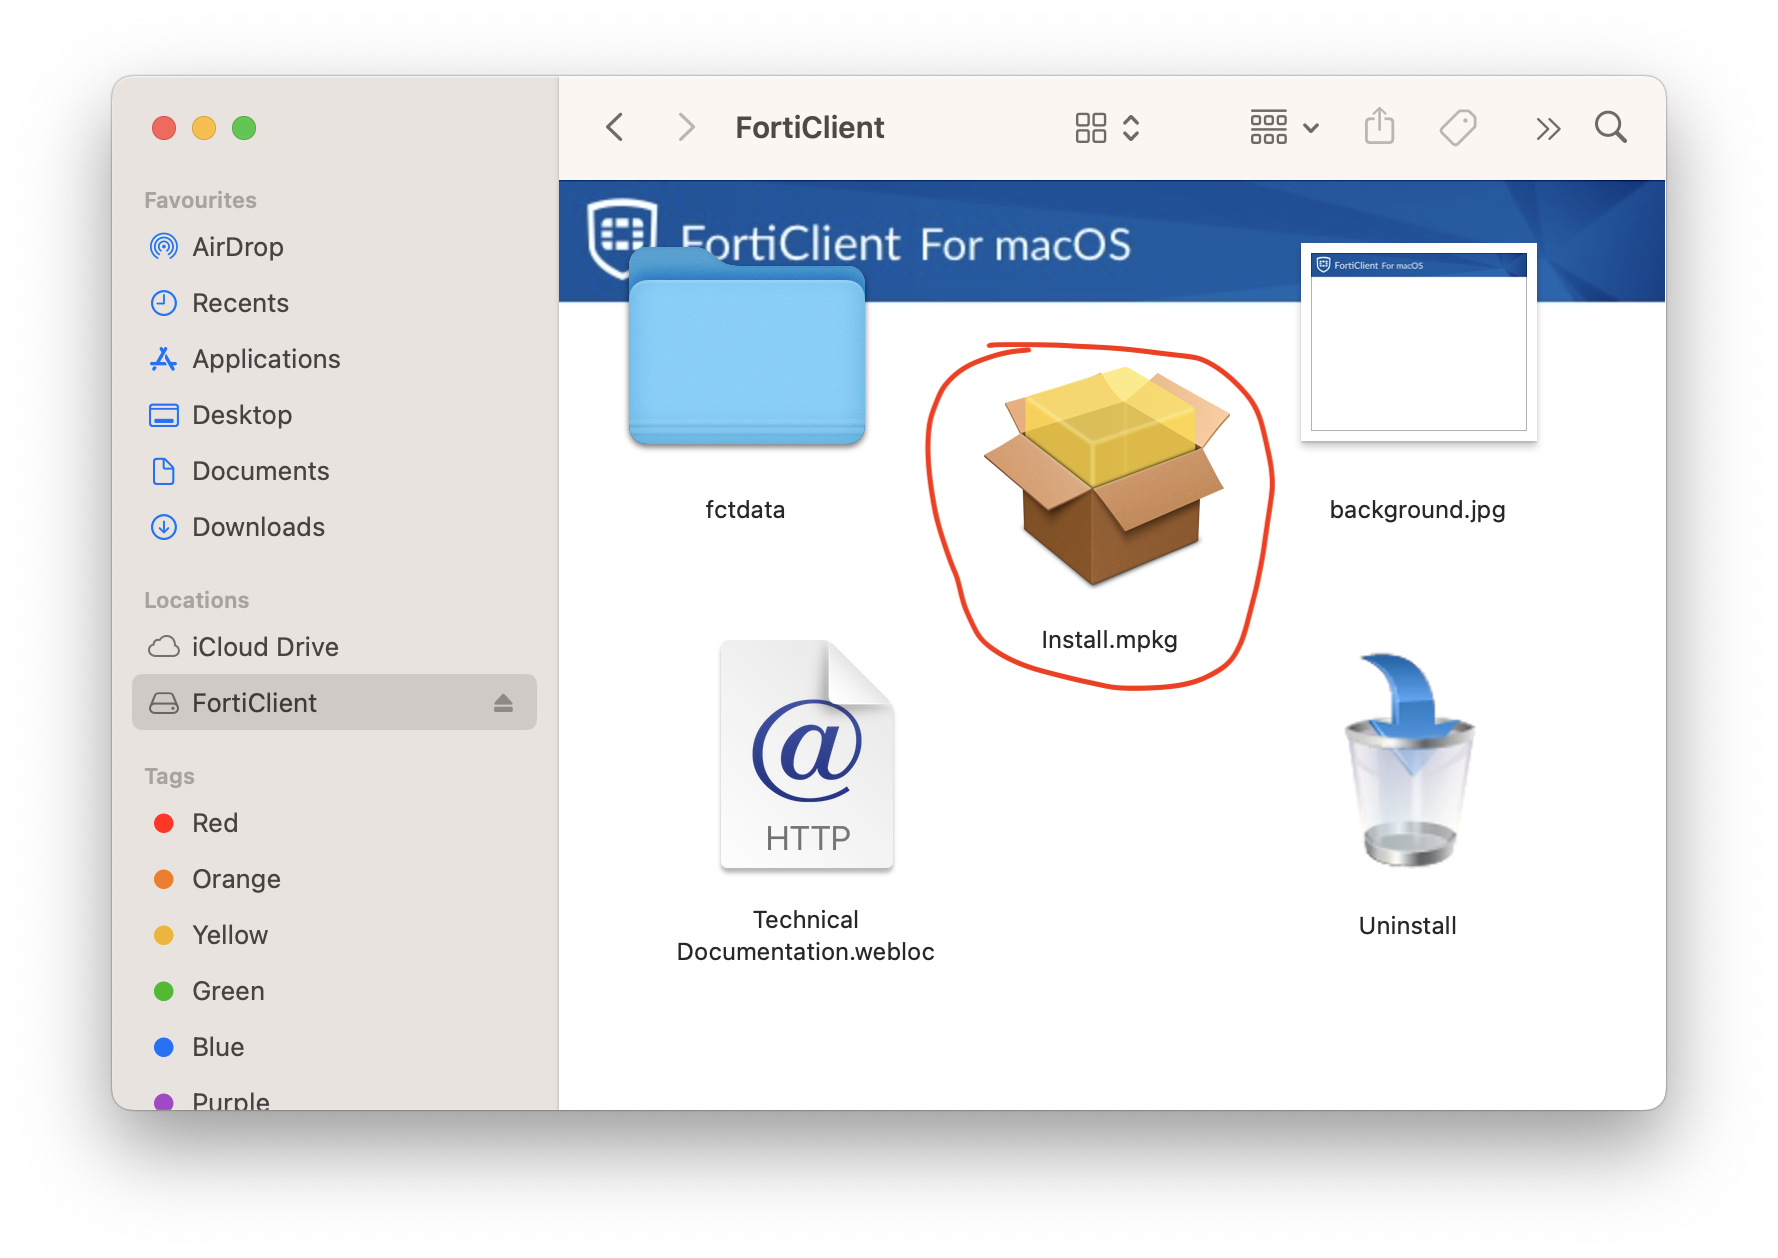Screen dimensions: 1778x1258
Task: Click the Applications sidebar icon
Action: pyautogui.click(x=164, y=359)
